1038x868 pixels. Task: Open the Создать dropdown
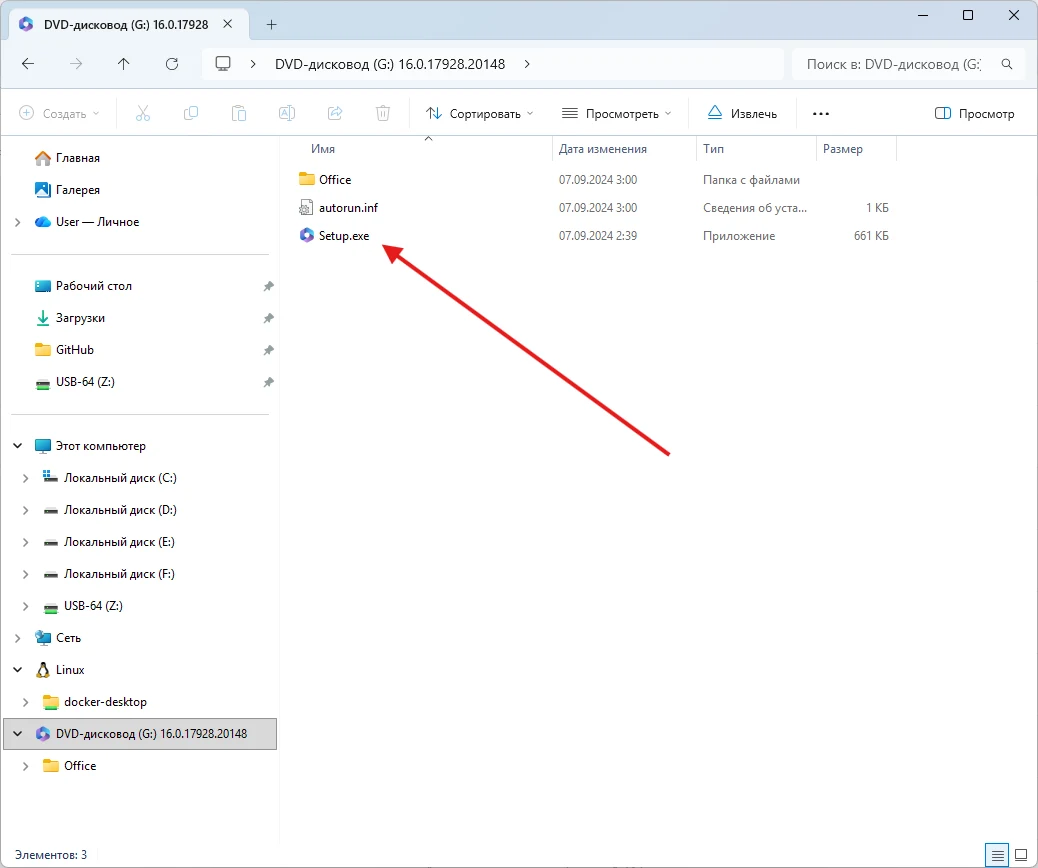click(x=60, y=113)
